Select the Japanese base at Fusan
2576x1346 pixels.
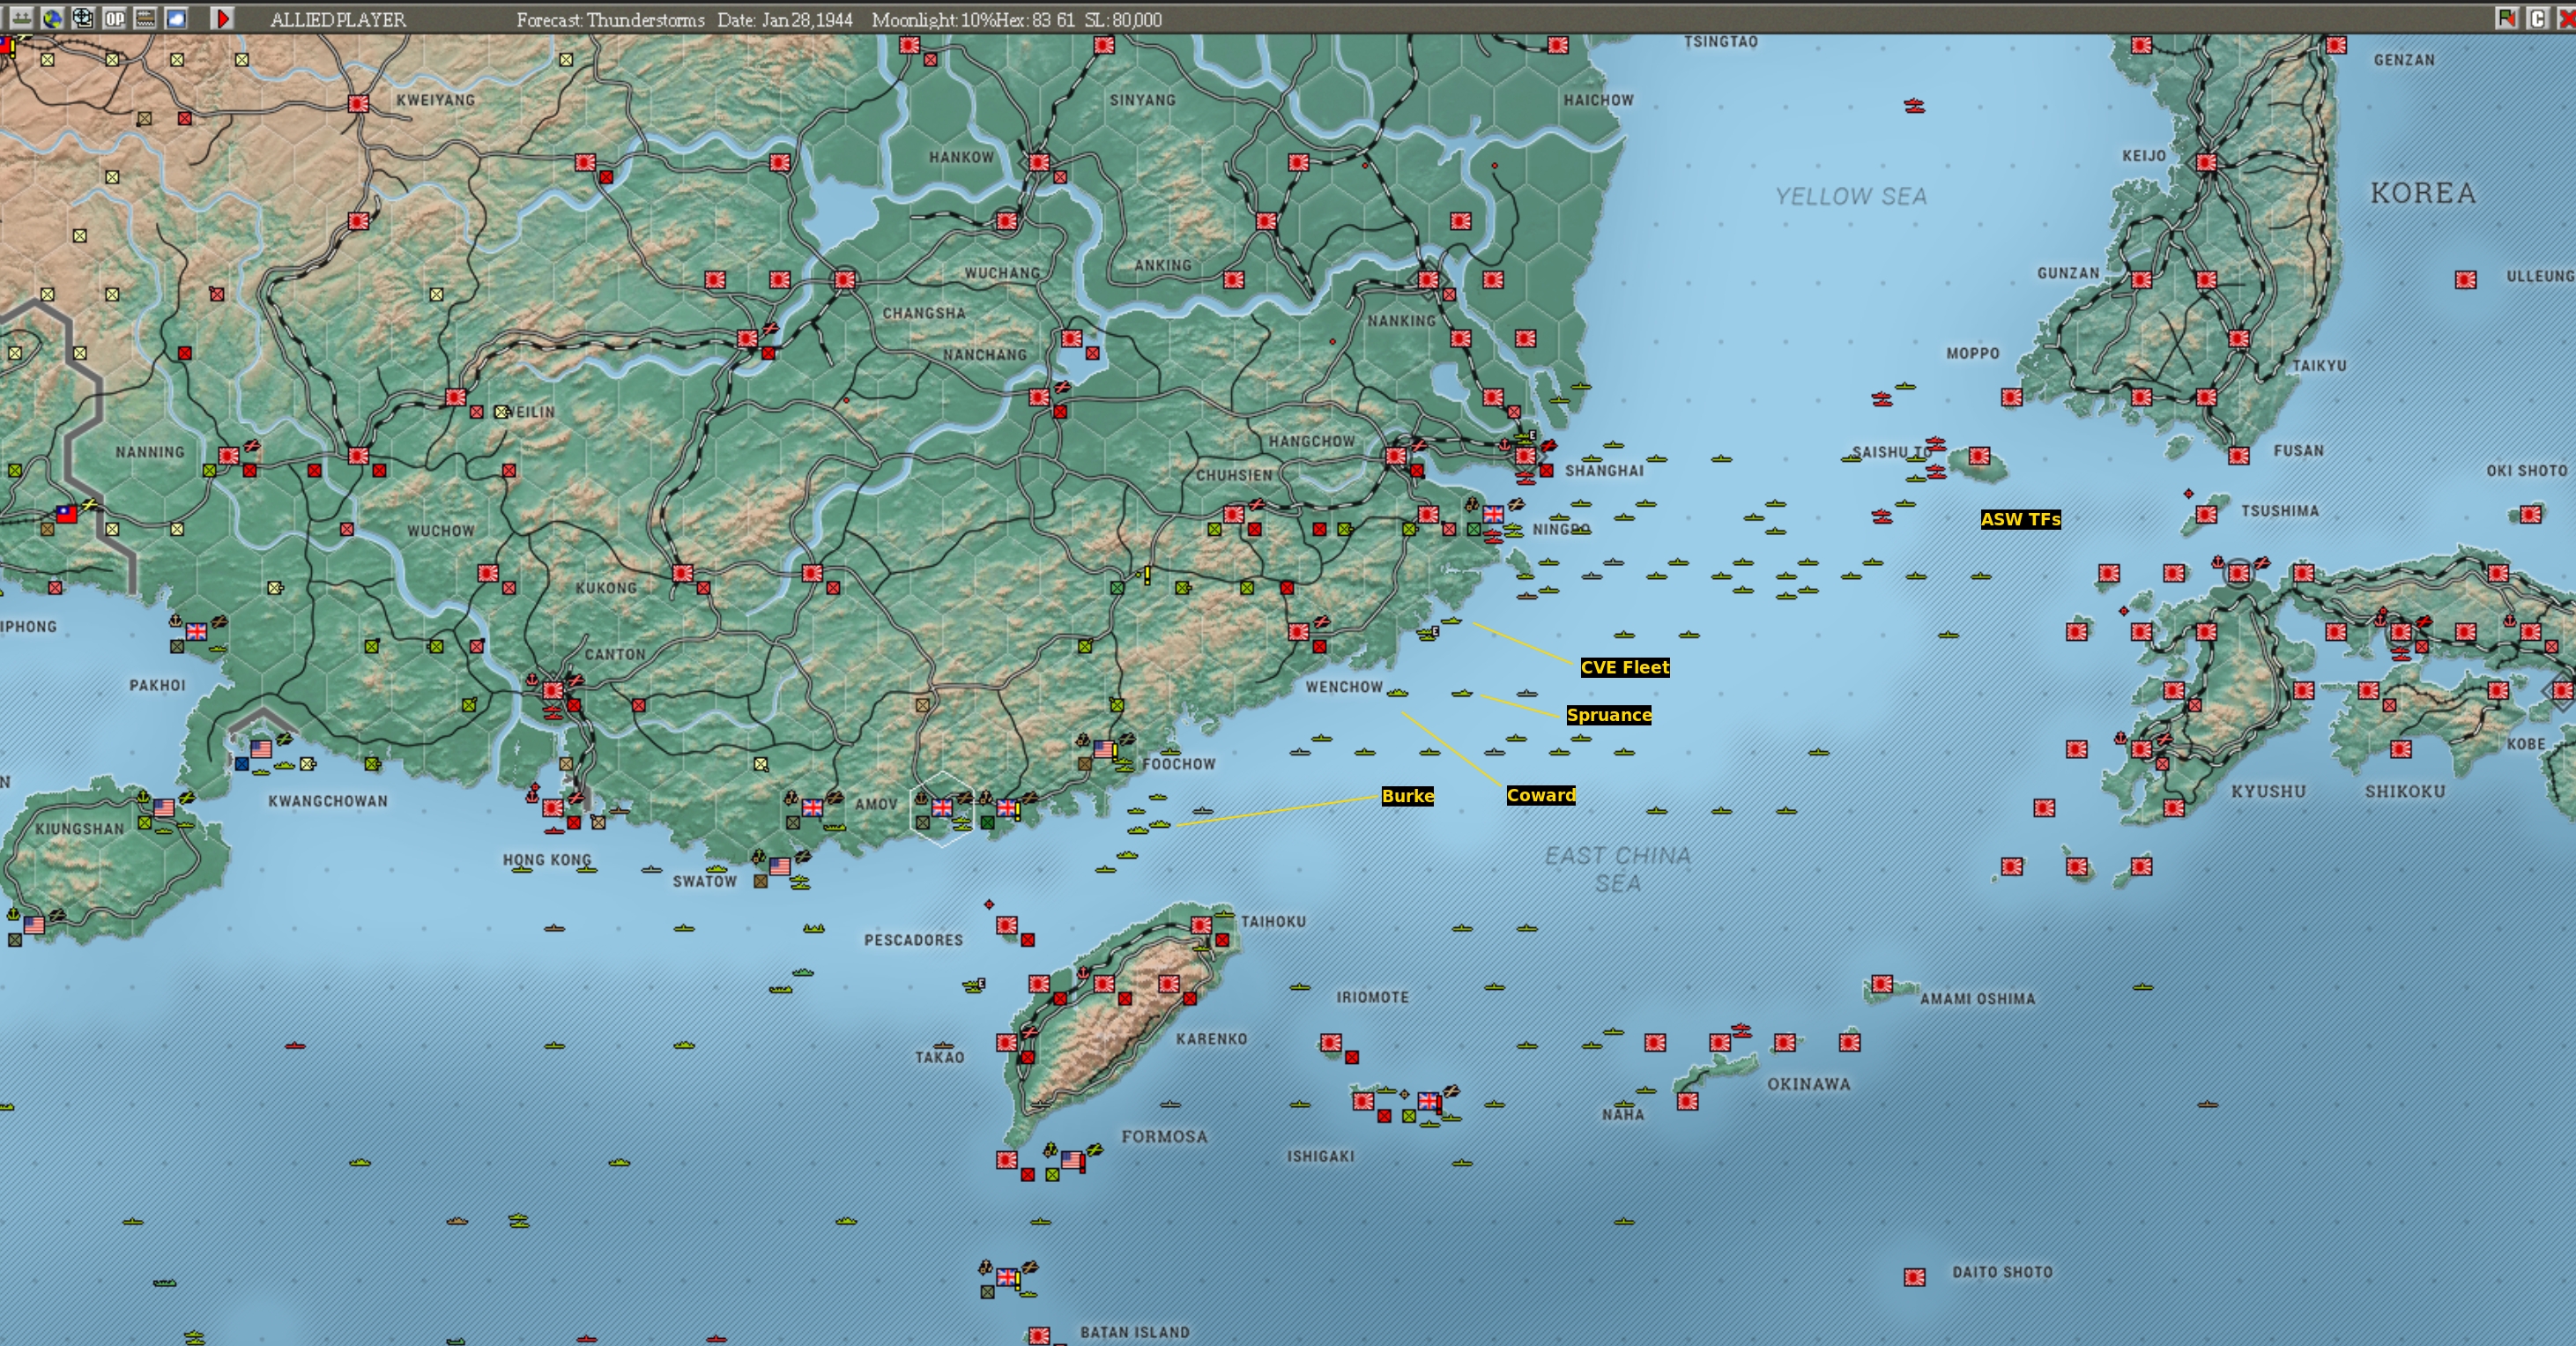pyautogui.click(x=2239, y=456)
